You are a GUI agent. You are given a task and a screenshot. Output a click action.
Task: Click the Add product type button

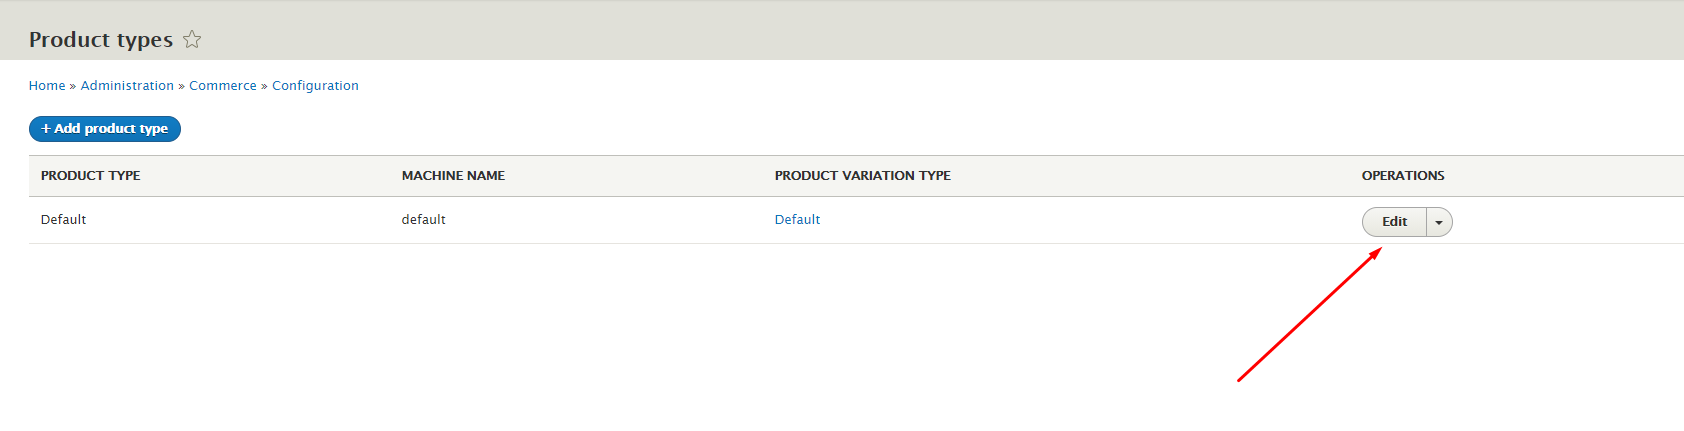coord(105,129)
